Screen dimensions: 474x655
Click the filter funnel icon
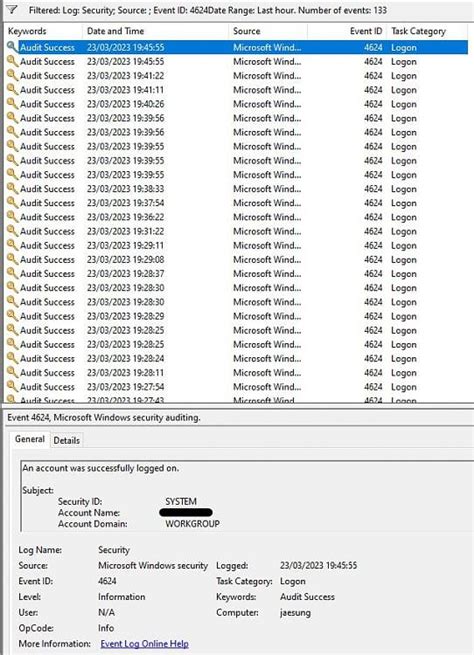pos(12,10)
